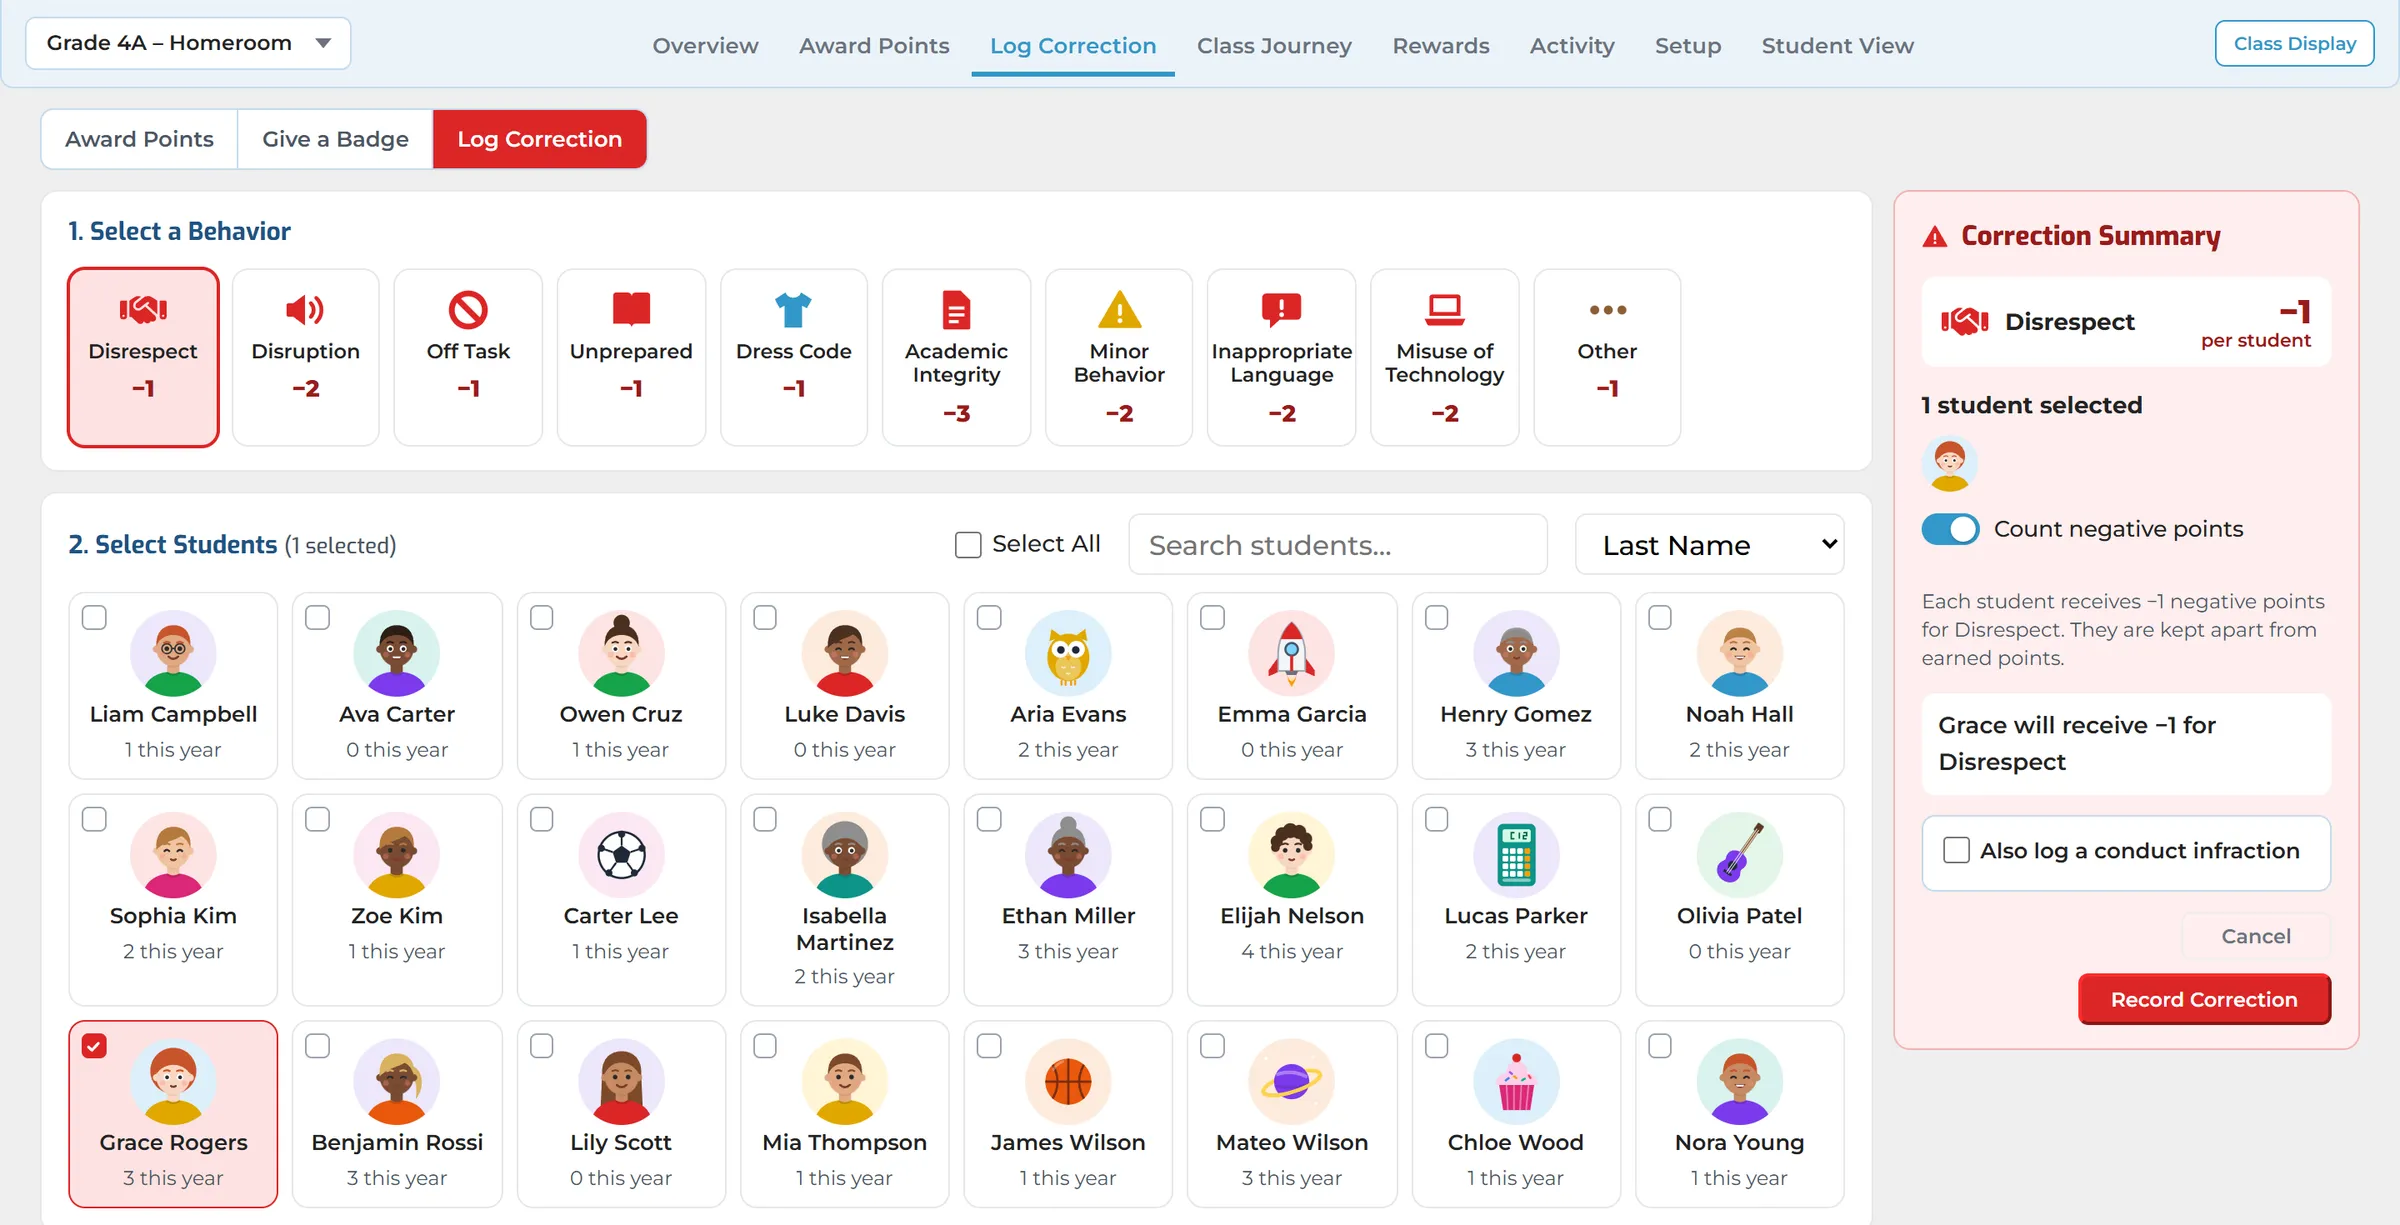Tick Henry Gomez's checkbox
Screen dimensions: 2400x1225
[x=1436, y=618]
